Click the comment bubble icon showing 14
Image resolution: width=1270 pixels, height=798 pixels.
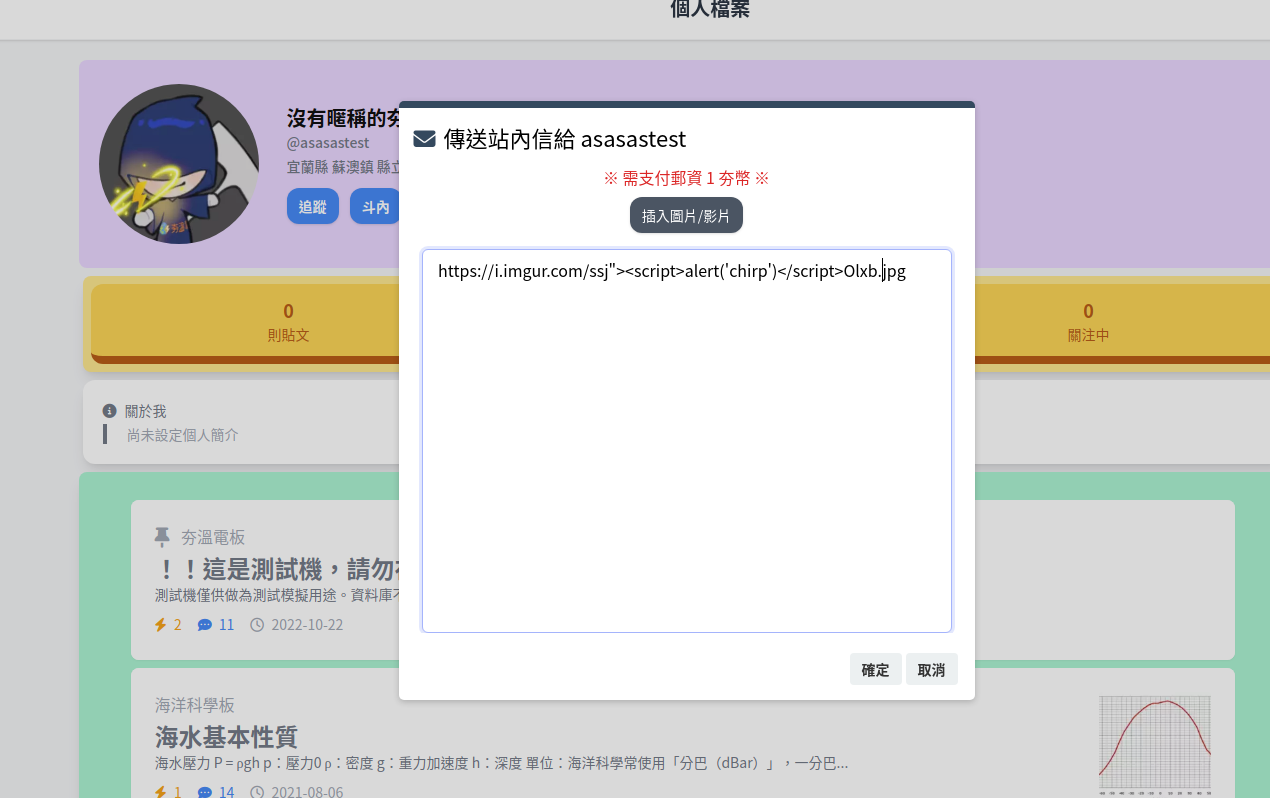tap(205, 792)
